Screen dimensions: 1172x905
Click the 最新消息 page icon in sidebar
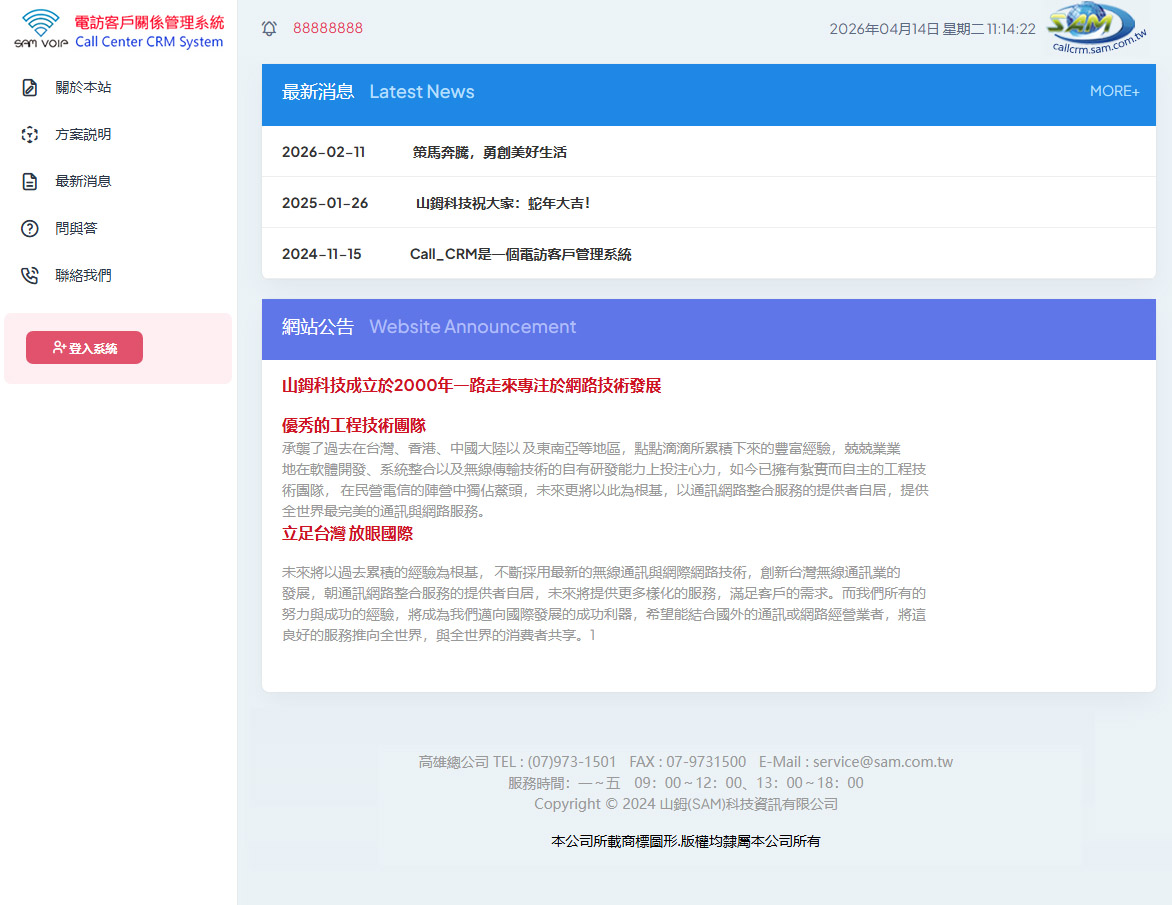(30, 182)
